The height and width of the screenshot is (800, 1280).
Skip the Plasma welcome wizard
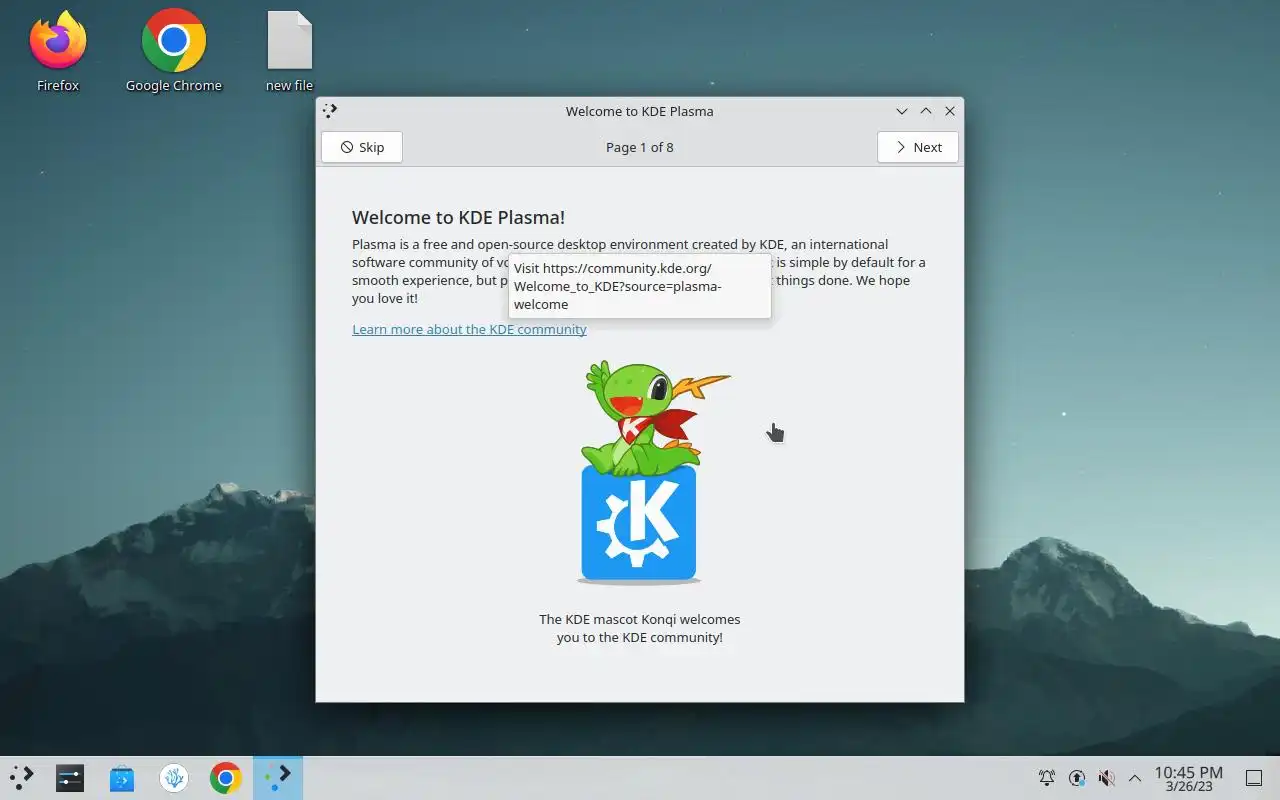tap(362, 147)
